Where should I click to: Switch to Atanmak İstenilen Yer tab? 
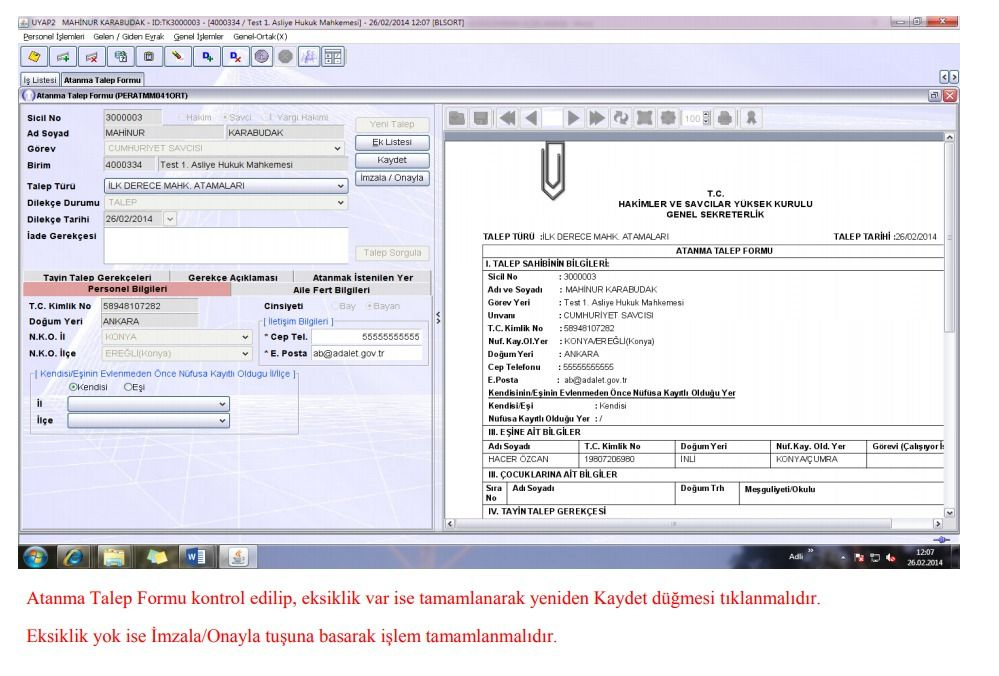point(363,277)
